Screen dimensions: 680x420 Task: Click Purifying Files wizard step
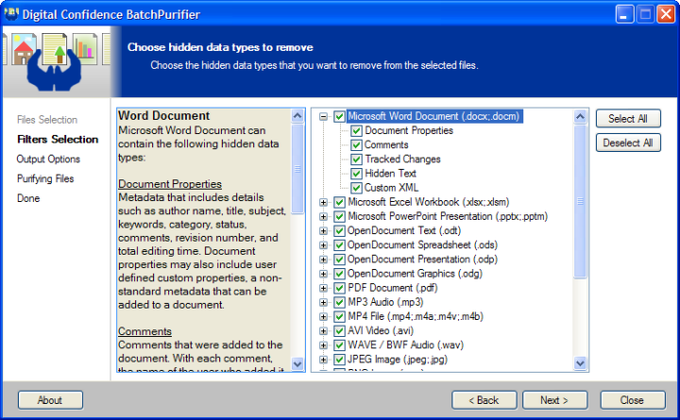coord(46,179)
